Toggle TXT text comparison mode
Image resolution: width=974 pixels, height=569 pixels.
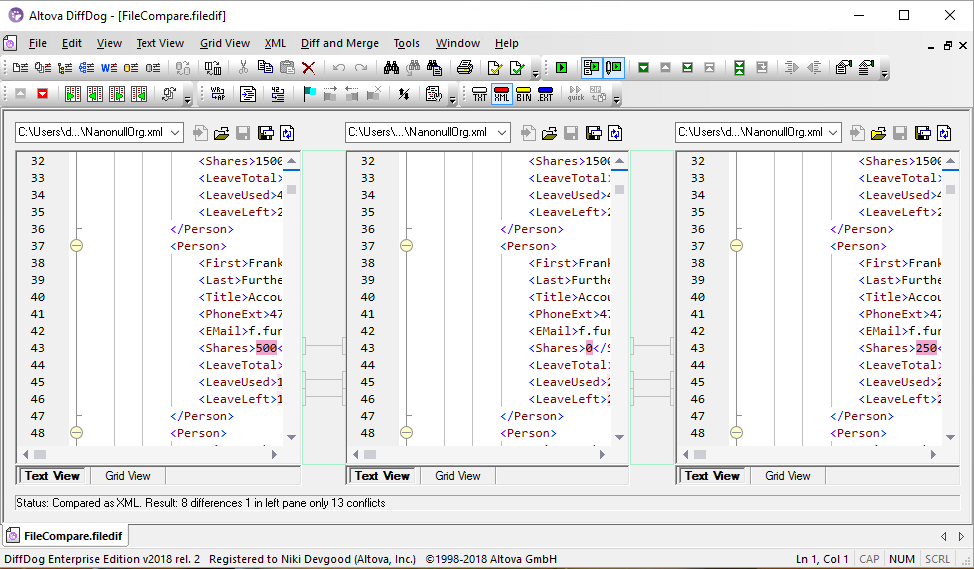pyautogui.click(x=480, y=94)
